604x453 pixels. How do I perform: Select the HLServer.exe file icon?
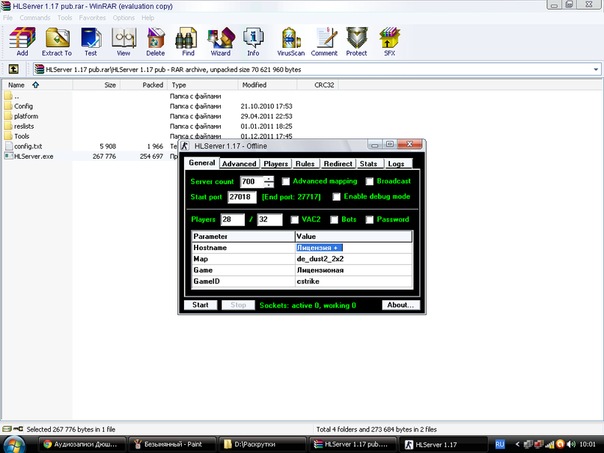tap(8, 156)
